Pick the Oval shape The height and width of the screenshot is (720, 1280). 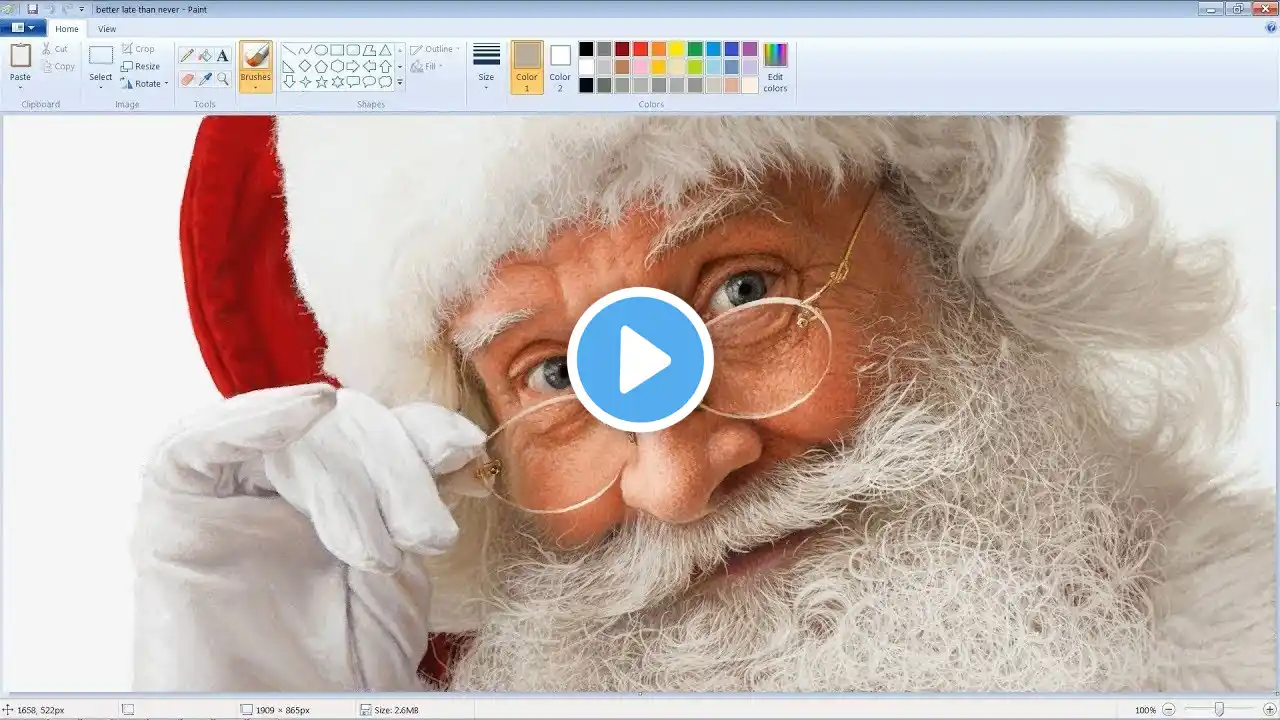coord(321,50)
